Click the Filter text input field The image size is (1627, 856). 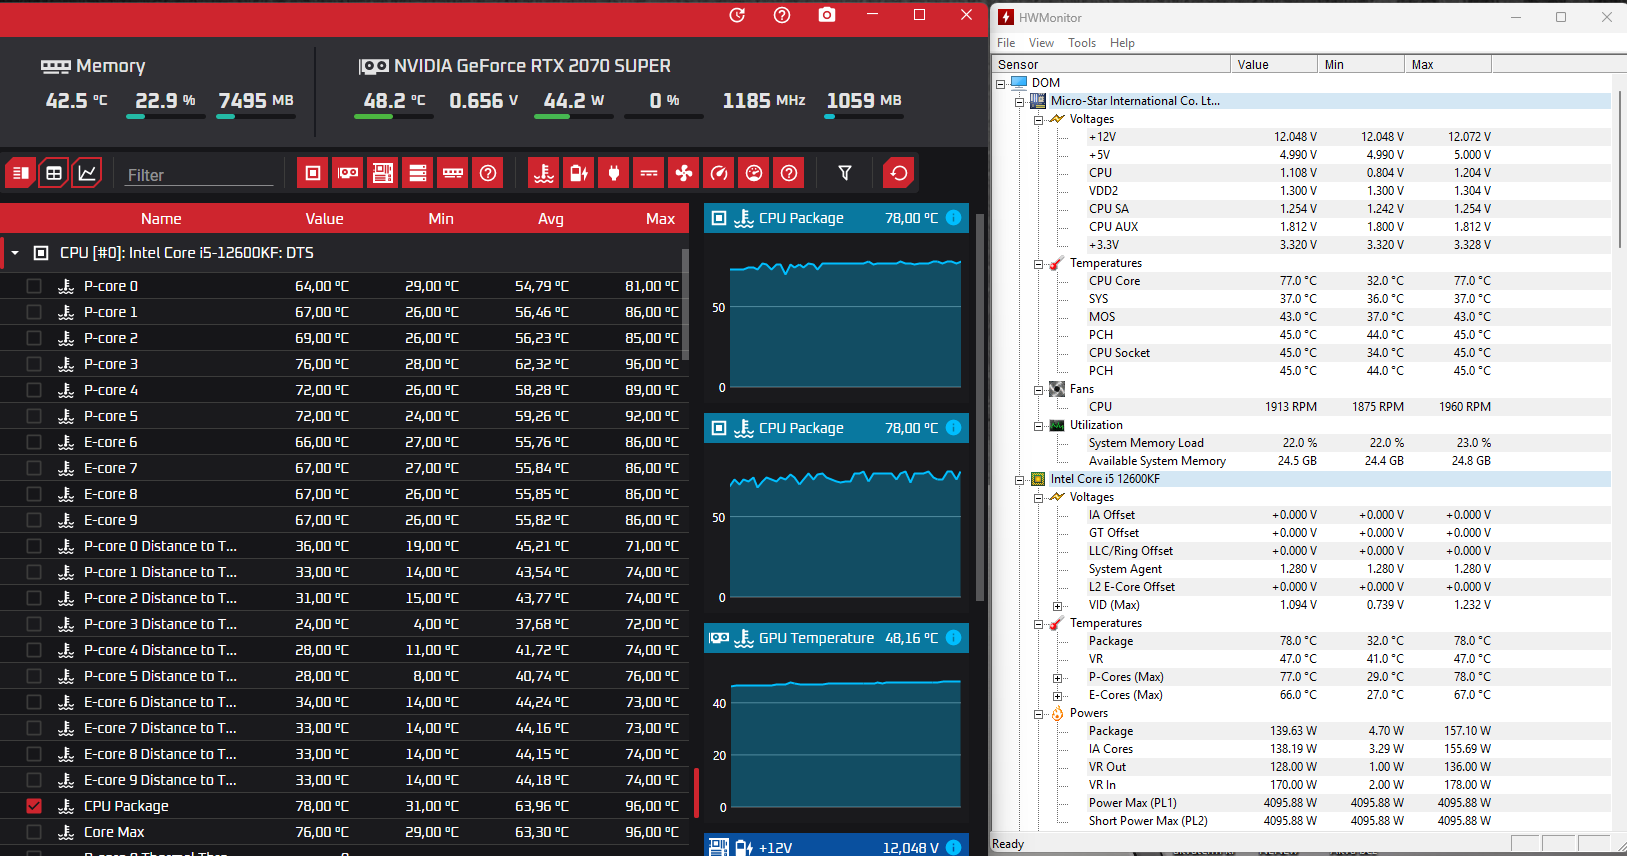[200, 175]
